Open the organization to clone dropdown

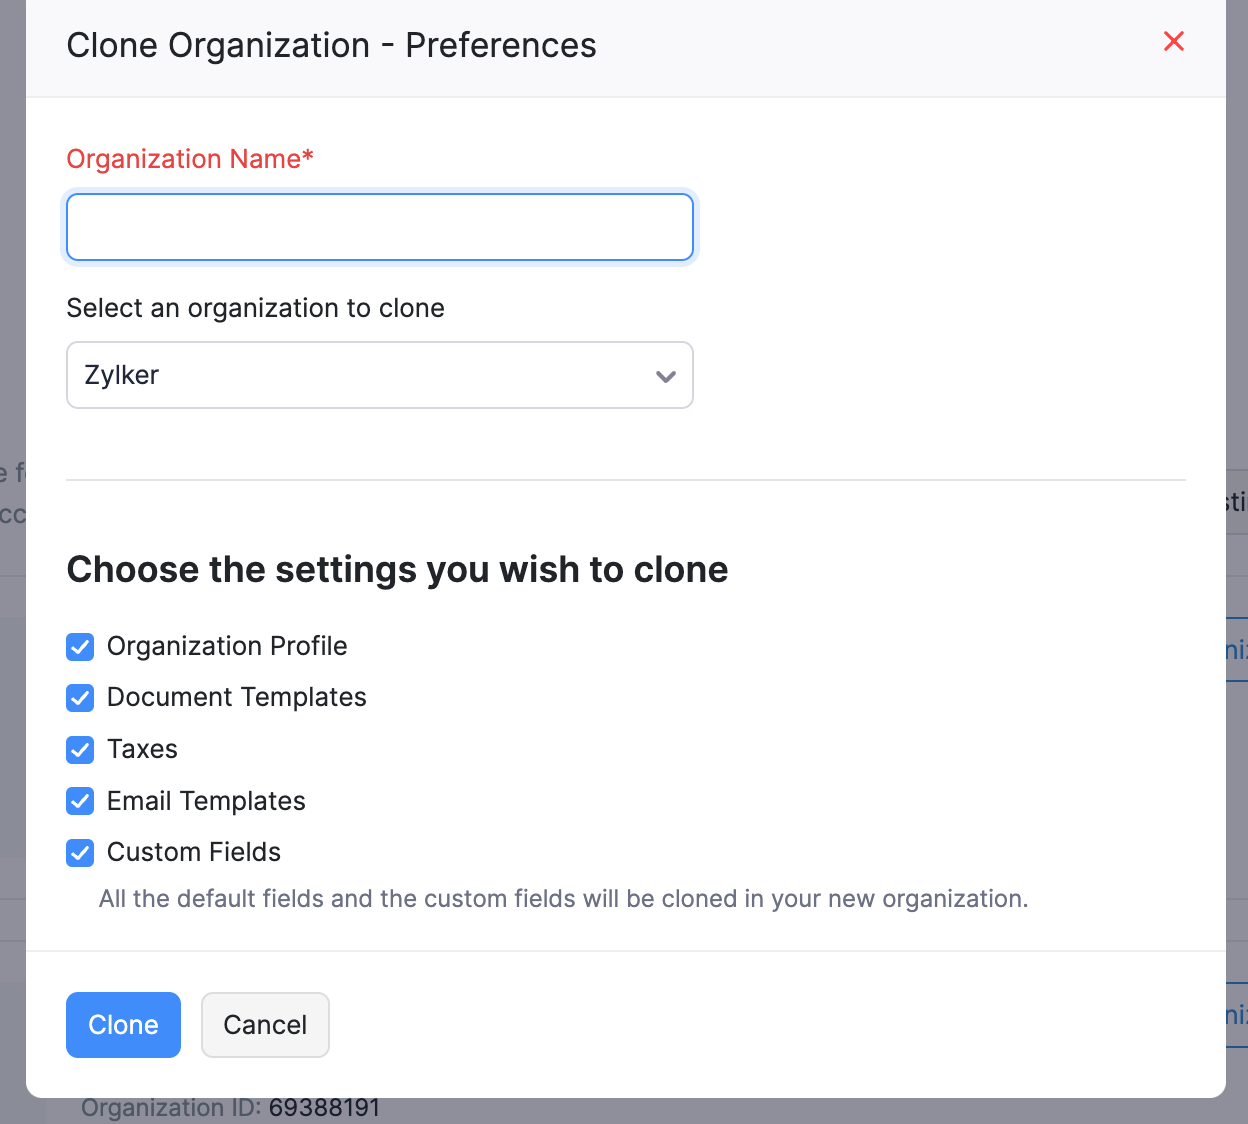[379, 375]
